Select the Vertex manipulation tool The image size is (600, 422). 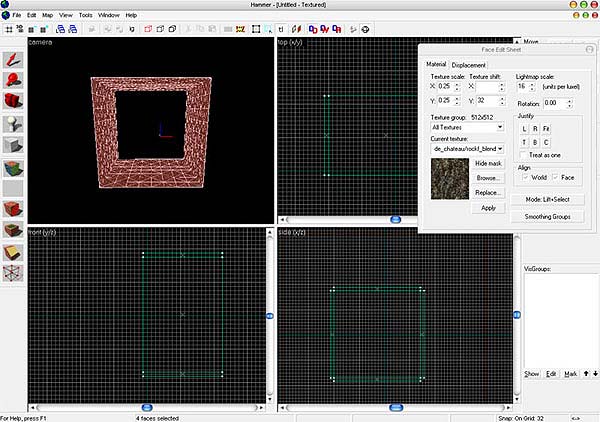click(x=13, y=274)
